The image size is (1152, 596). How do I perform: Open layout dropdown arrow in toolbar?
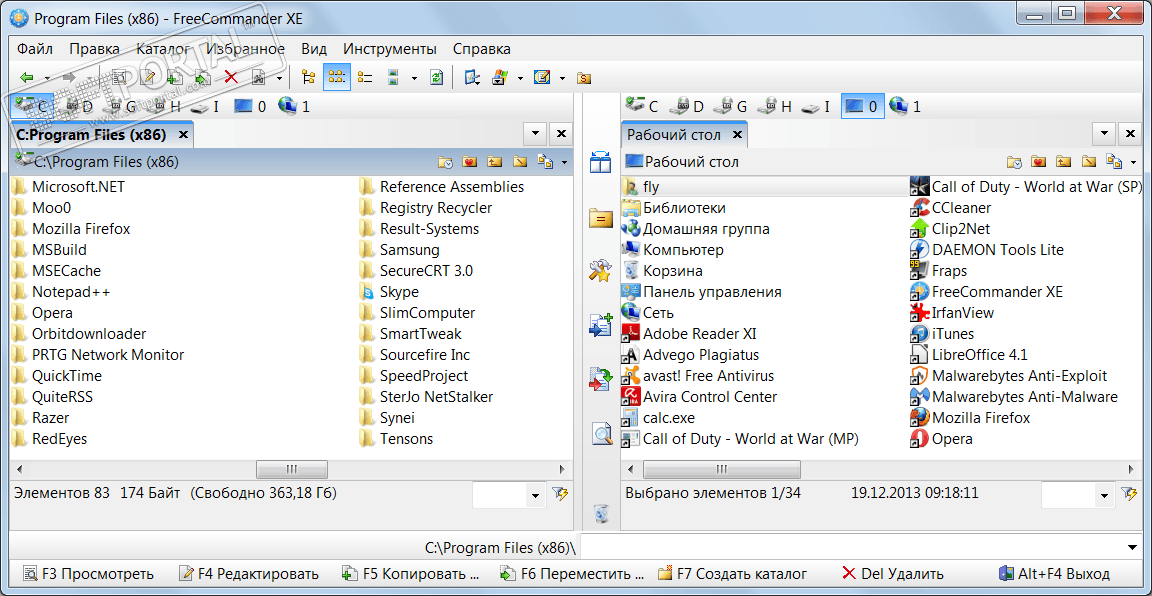[x=562, y=78]
